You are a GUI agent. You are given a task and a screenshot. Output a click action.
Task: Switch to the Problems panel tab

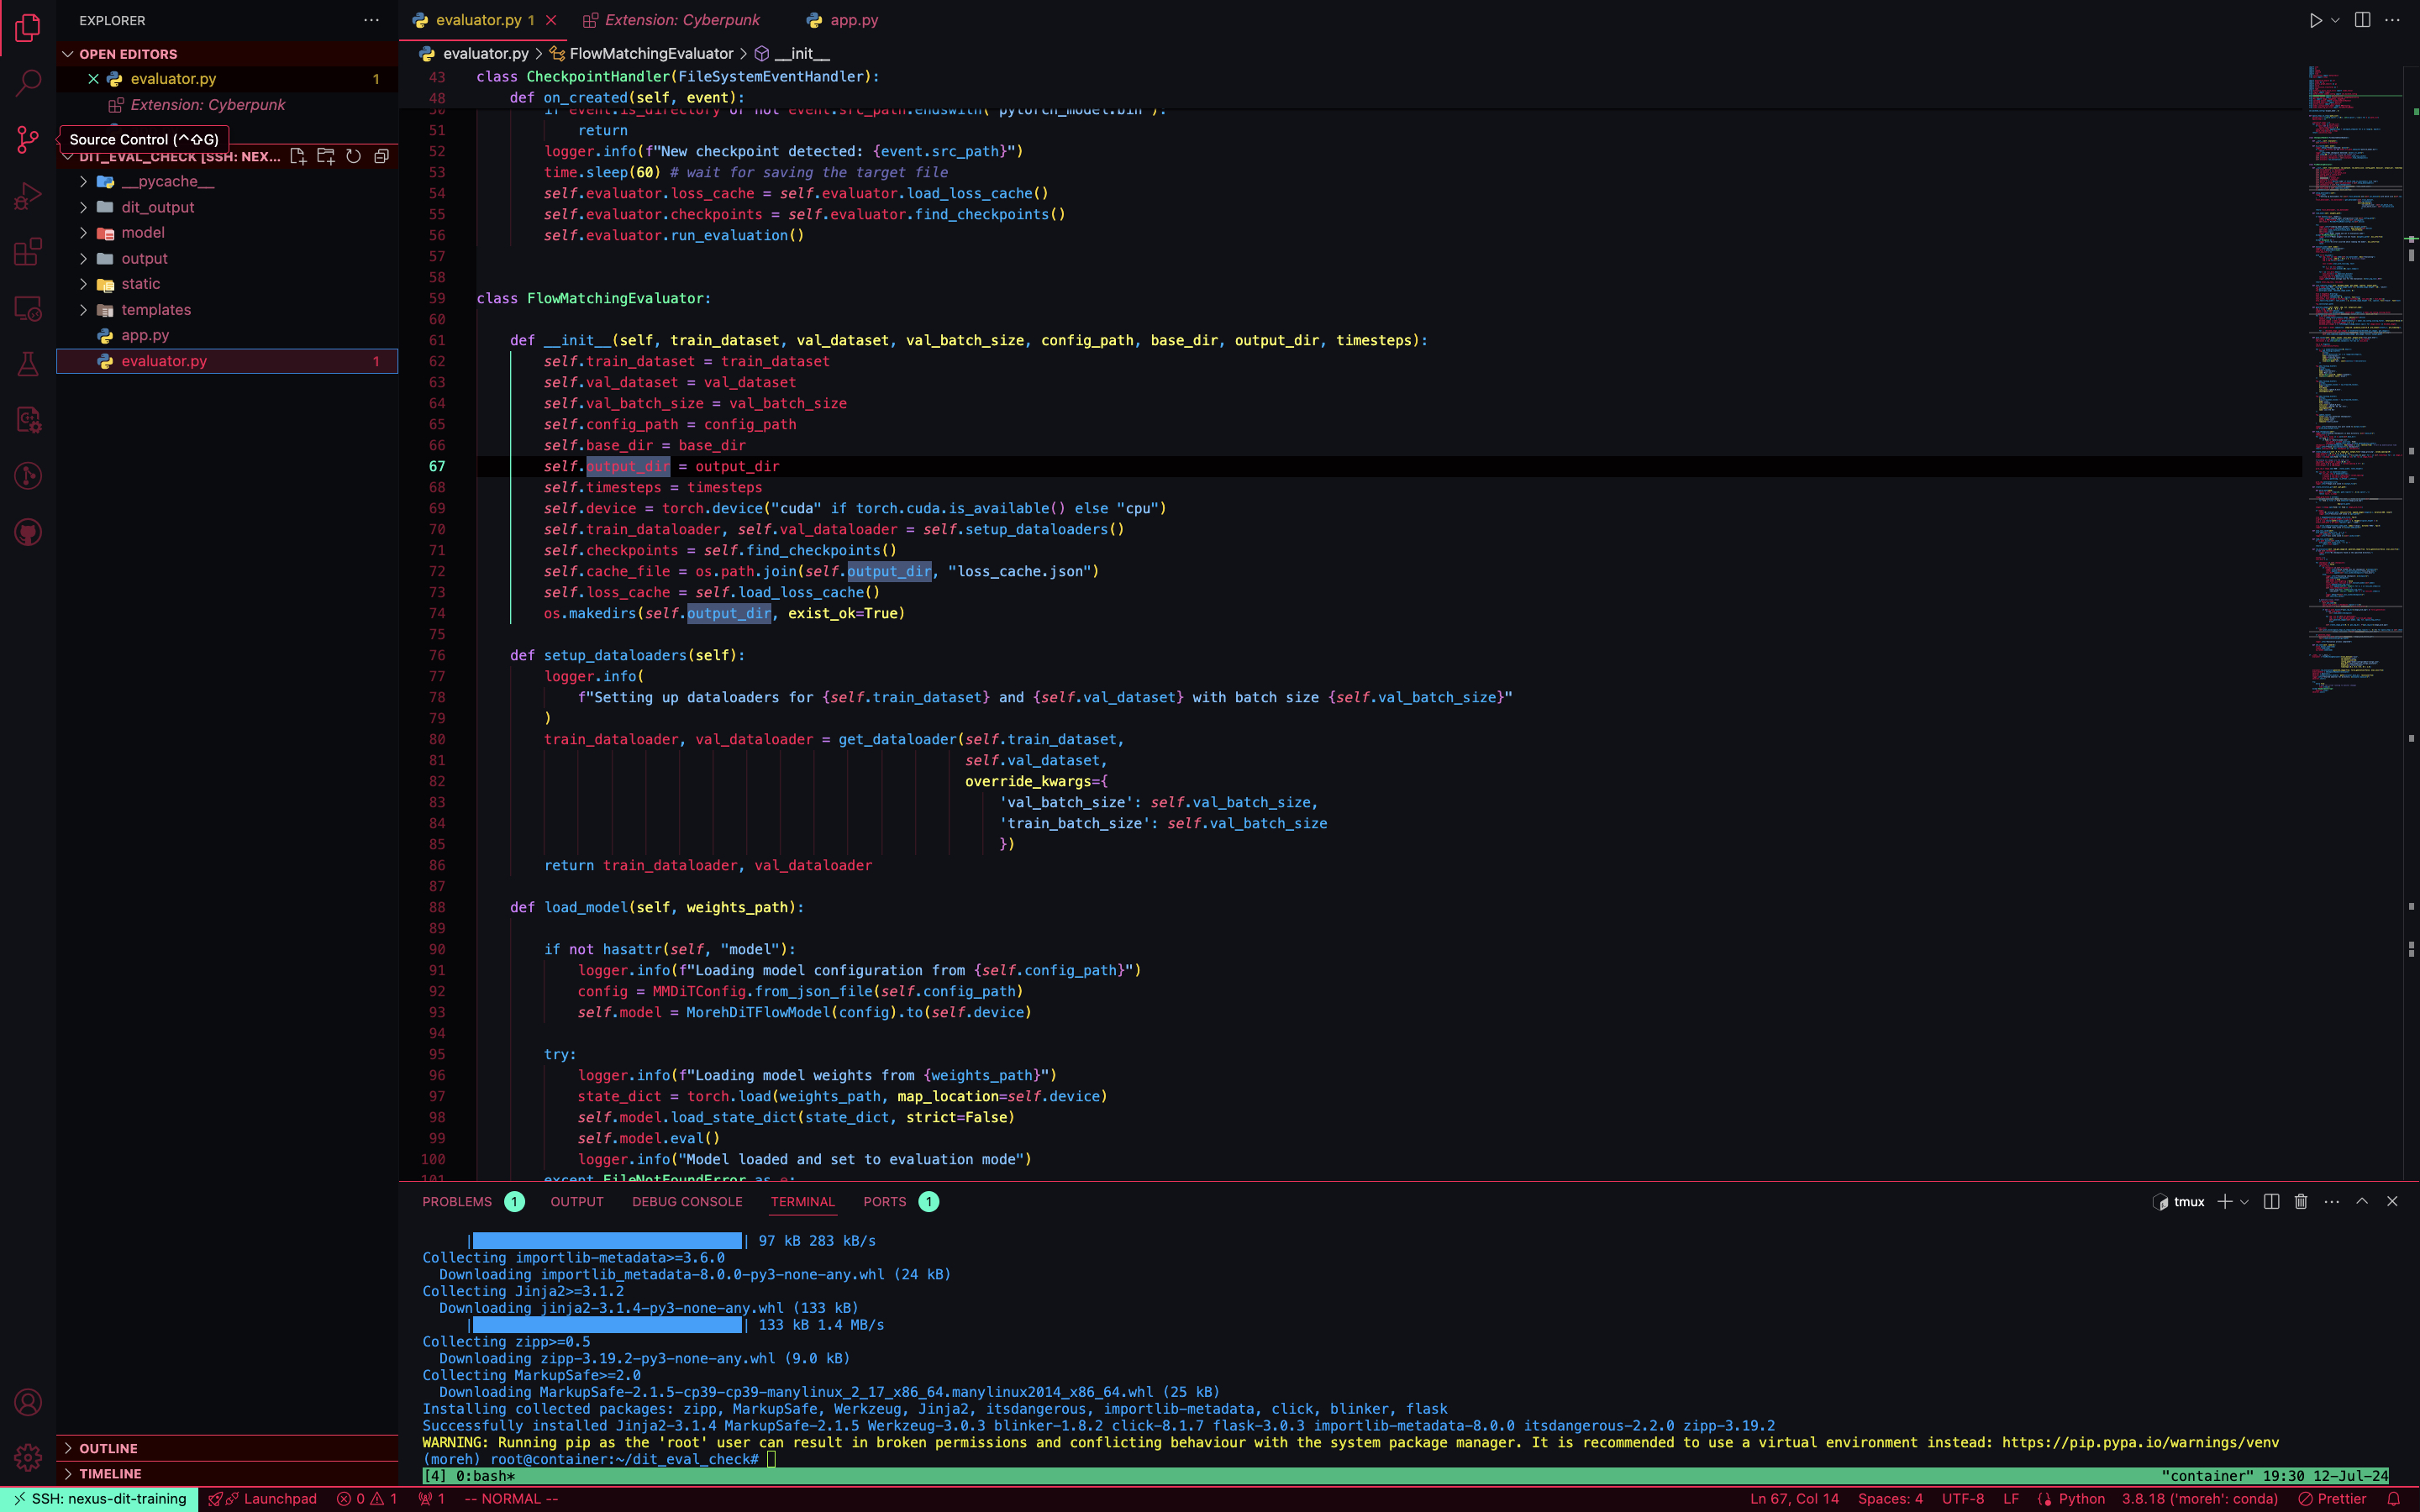[457, 1201]
